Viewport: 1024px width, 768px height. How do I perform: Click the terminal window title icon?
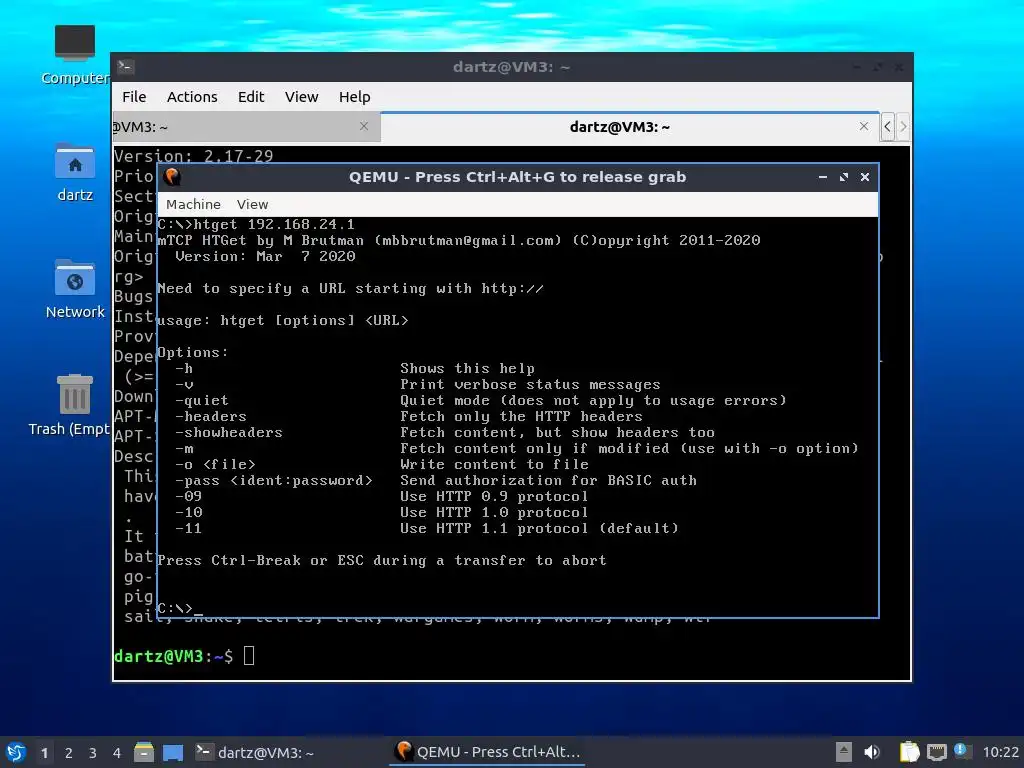click(x=126, y=67)
